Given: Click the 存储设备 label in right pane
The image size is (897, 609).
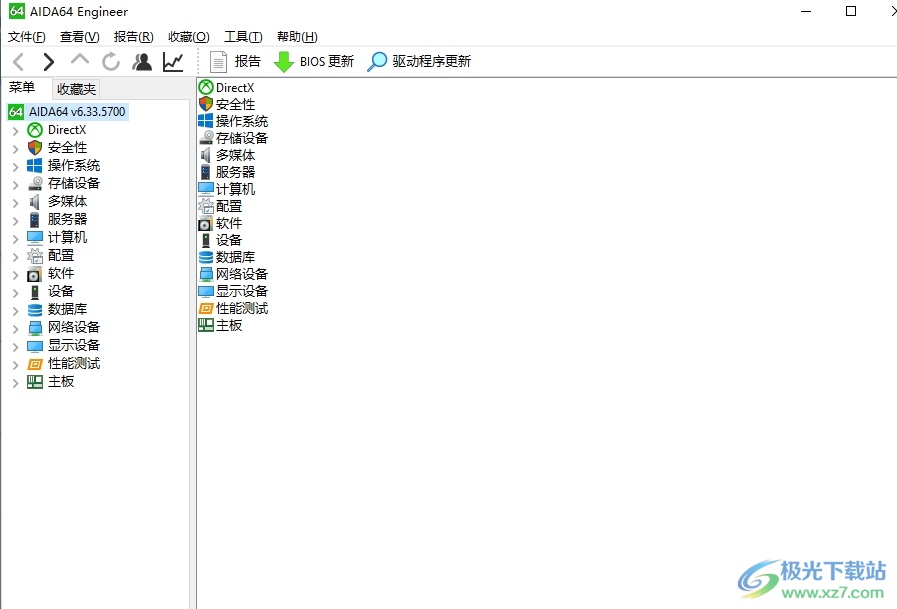Looking at the screenshot, I should coord(242,138).
